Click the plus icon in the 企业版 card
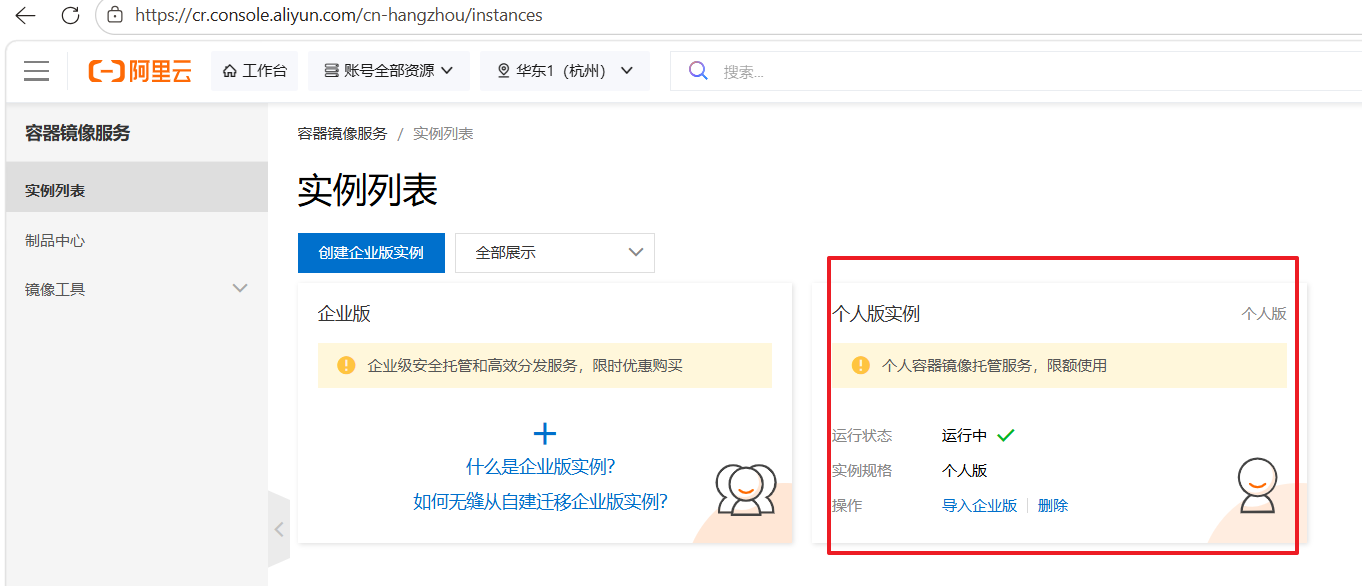1362x586 pixels. (544, 434)
